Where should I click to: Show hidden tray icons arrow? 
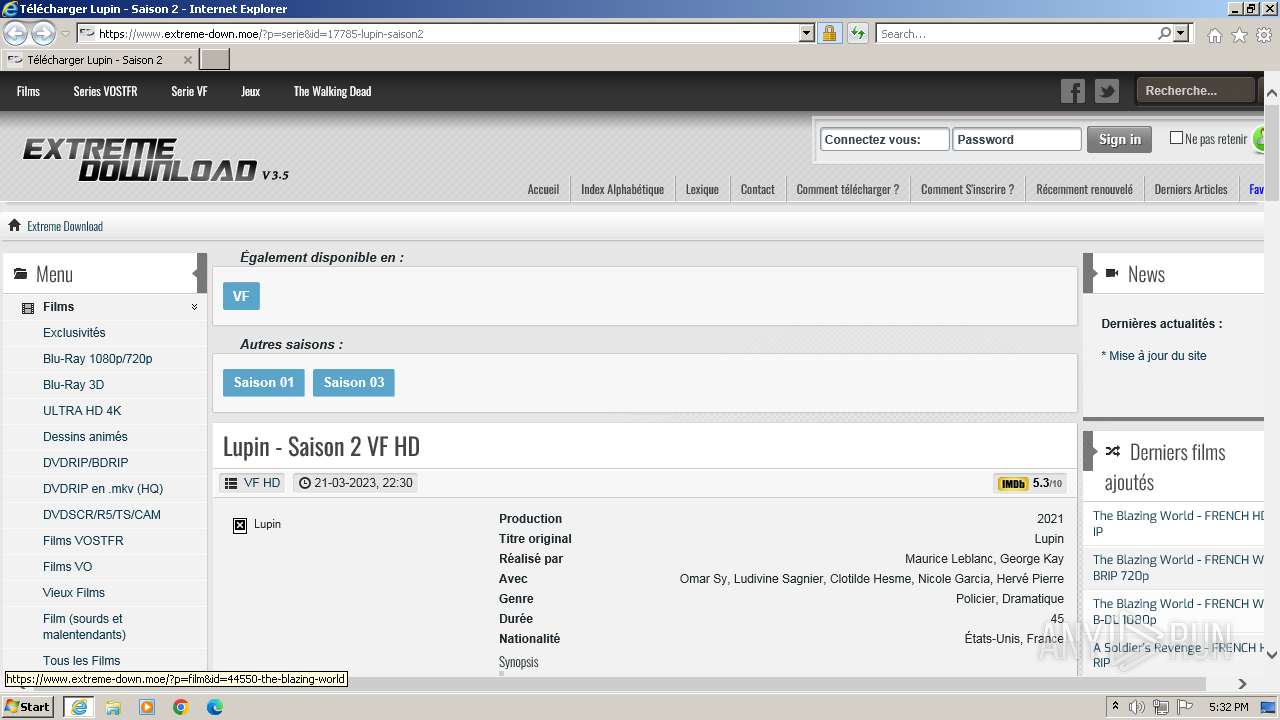pos(1115,707)
